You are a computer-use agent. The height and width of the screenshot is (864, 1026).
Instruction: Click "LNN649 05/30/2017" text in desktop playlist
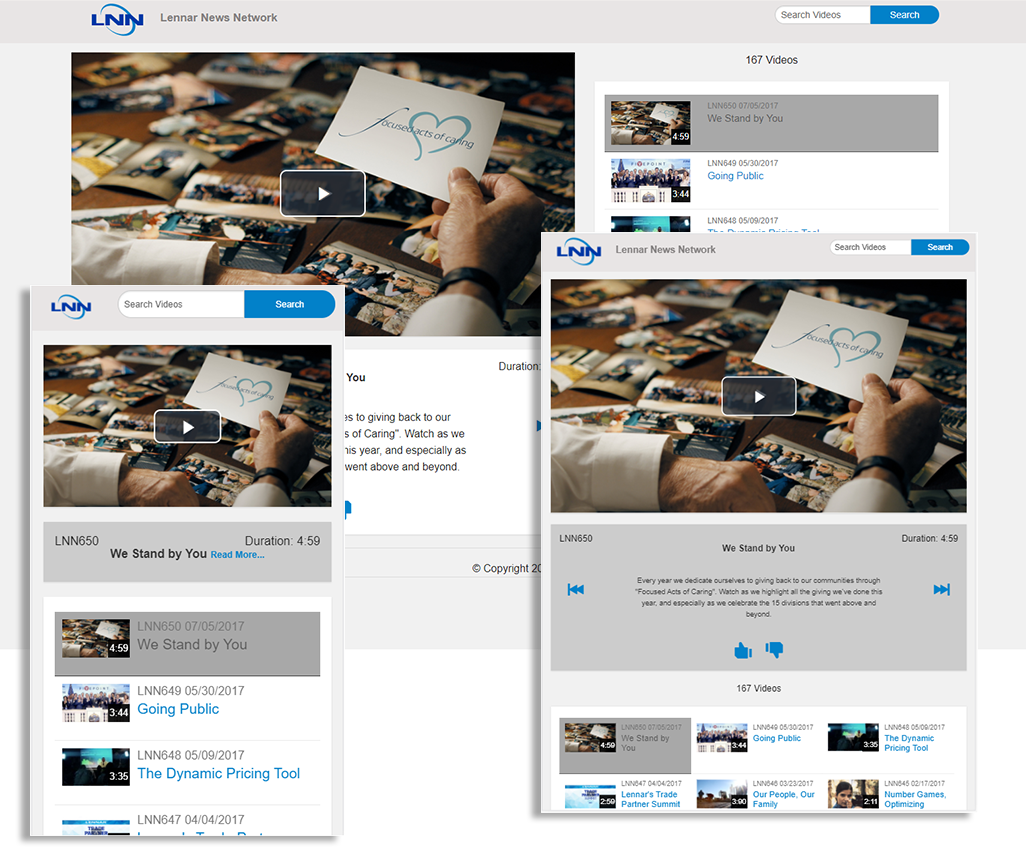point(743,163)
